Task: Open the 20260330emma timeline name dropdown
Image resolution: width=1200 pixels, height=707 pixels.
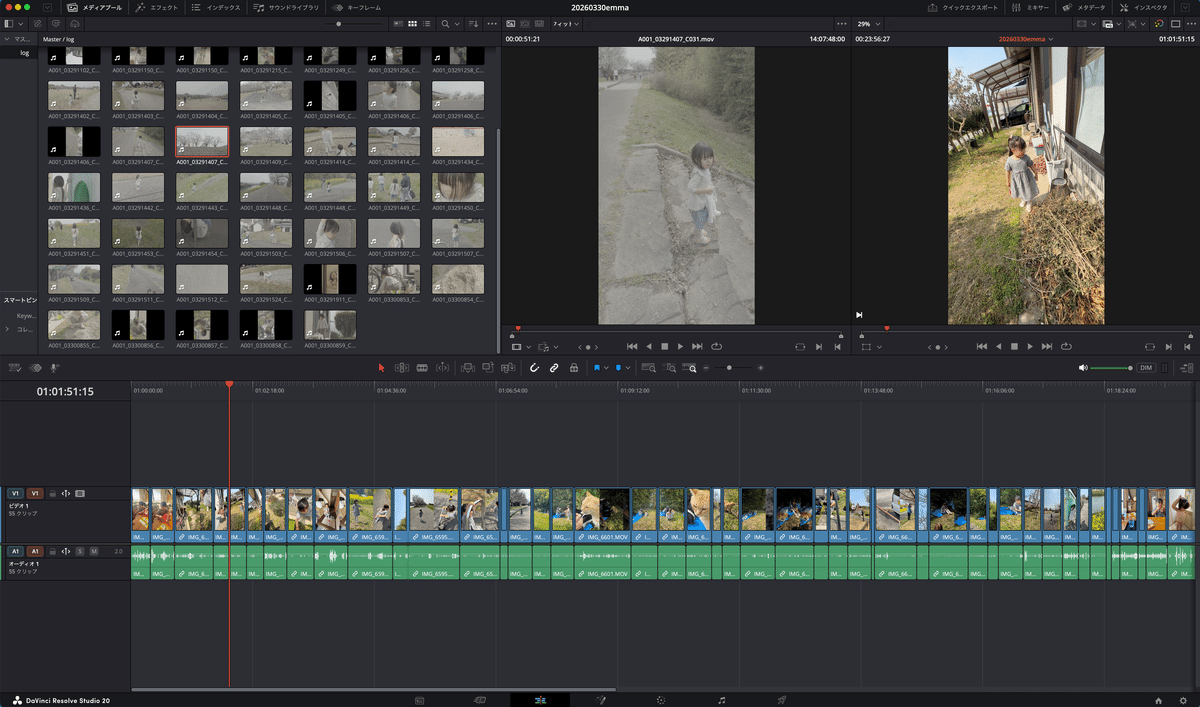Action: click(1026, 39)
